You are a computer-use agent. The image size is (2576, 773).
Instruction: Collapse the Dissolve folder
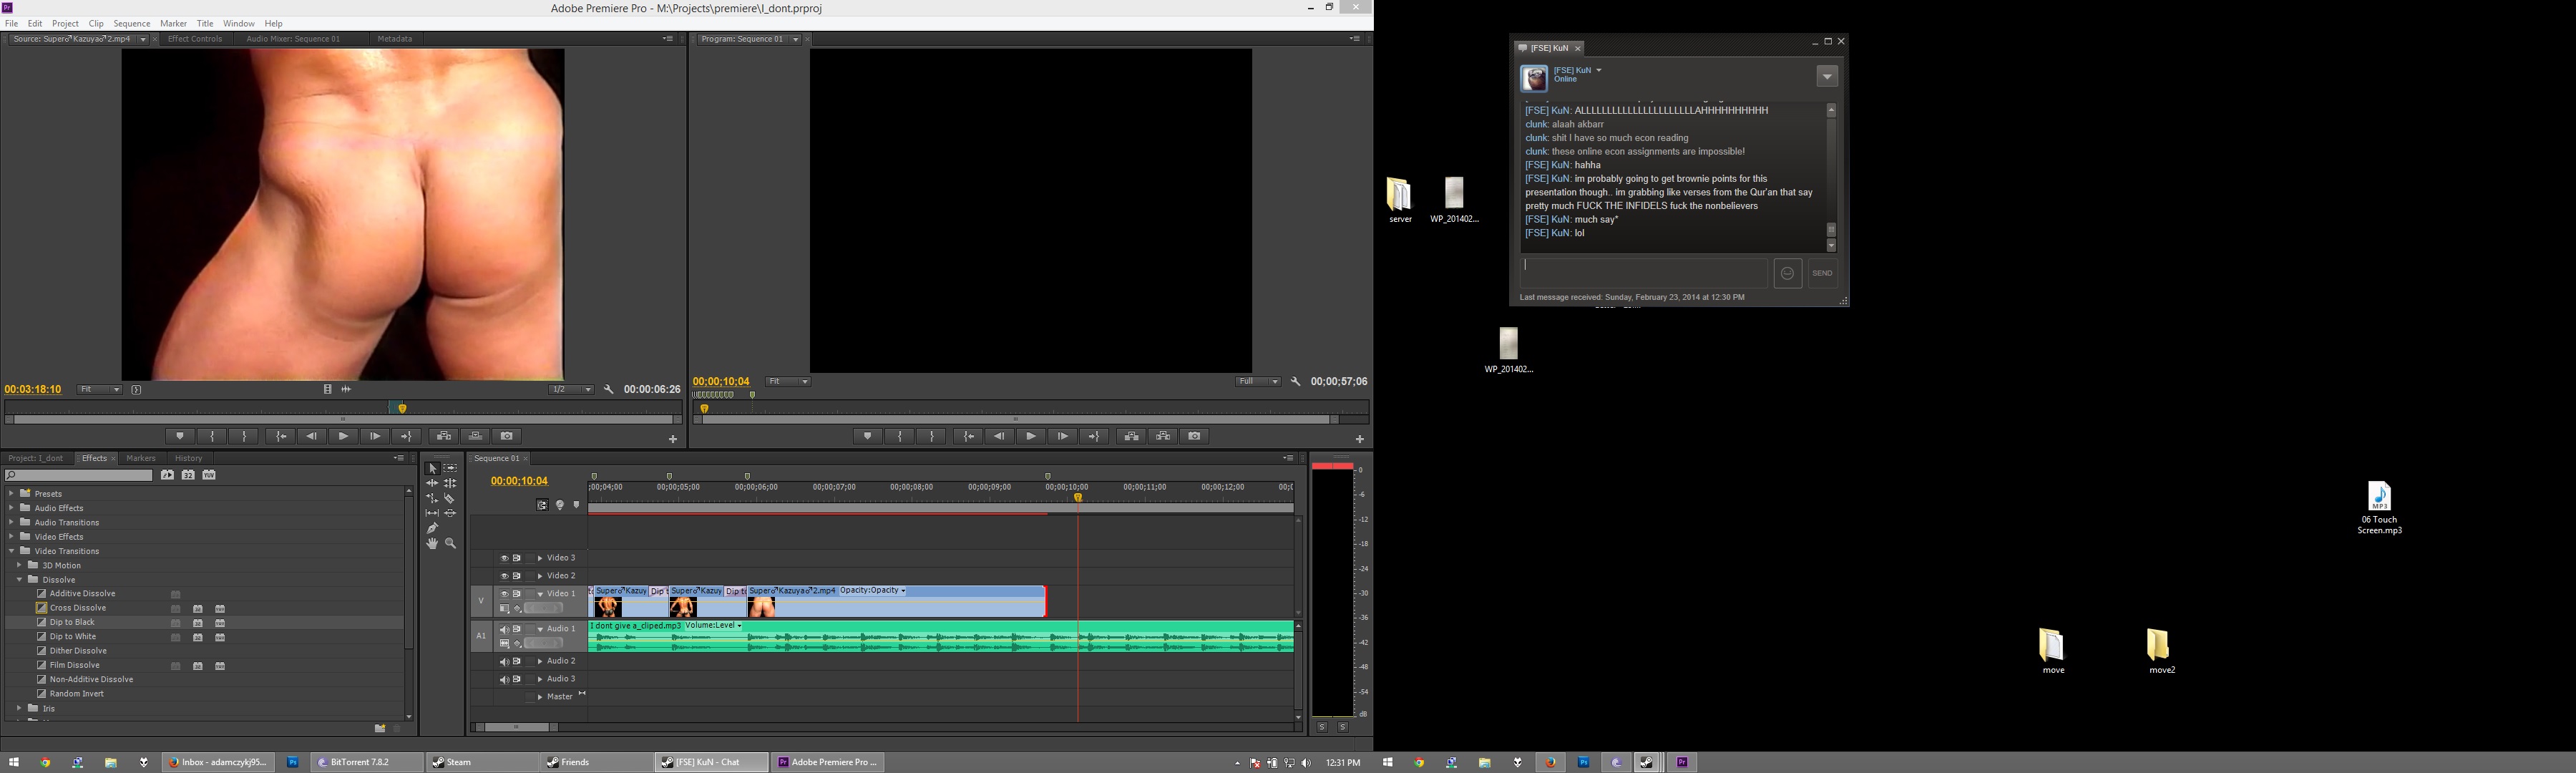[x=19, y=580]
